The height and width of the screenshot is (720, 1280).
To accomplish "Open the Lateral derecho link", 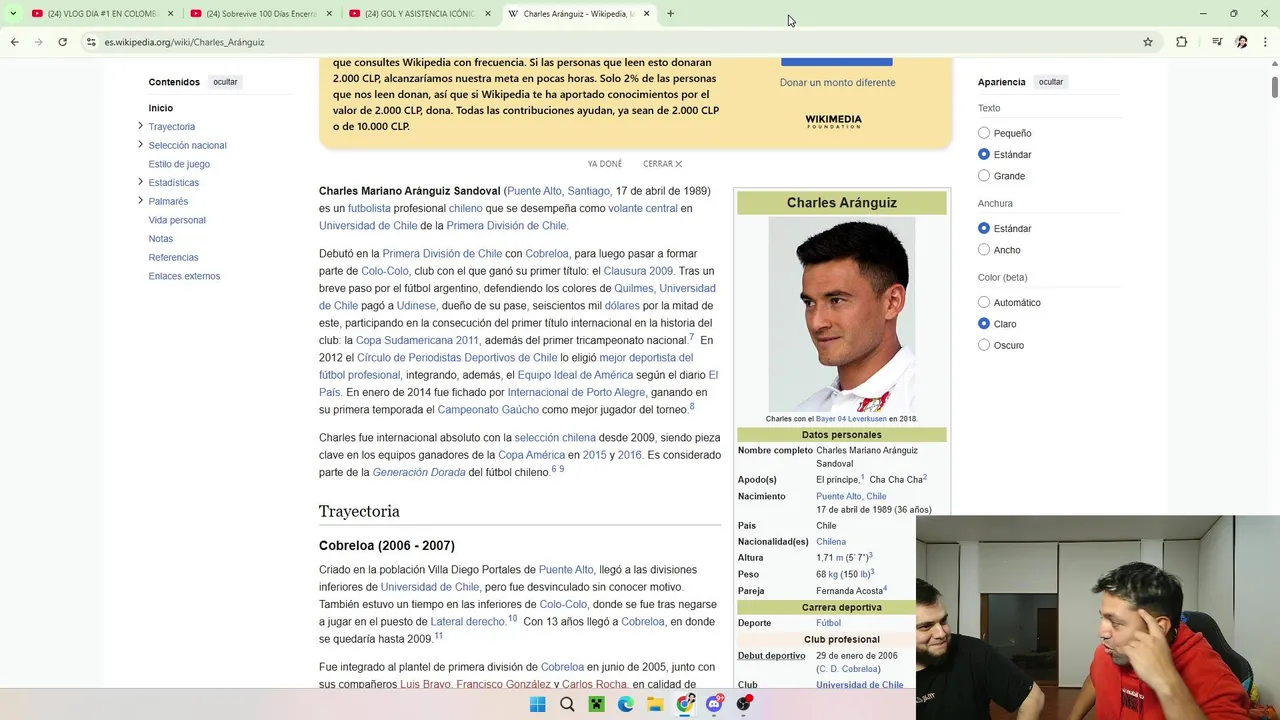I will (x=467, y=621).
